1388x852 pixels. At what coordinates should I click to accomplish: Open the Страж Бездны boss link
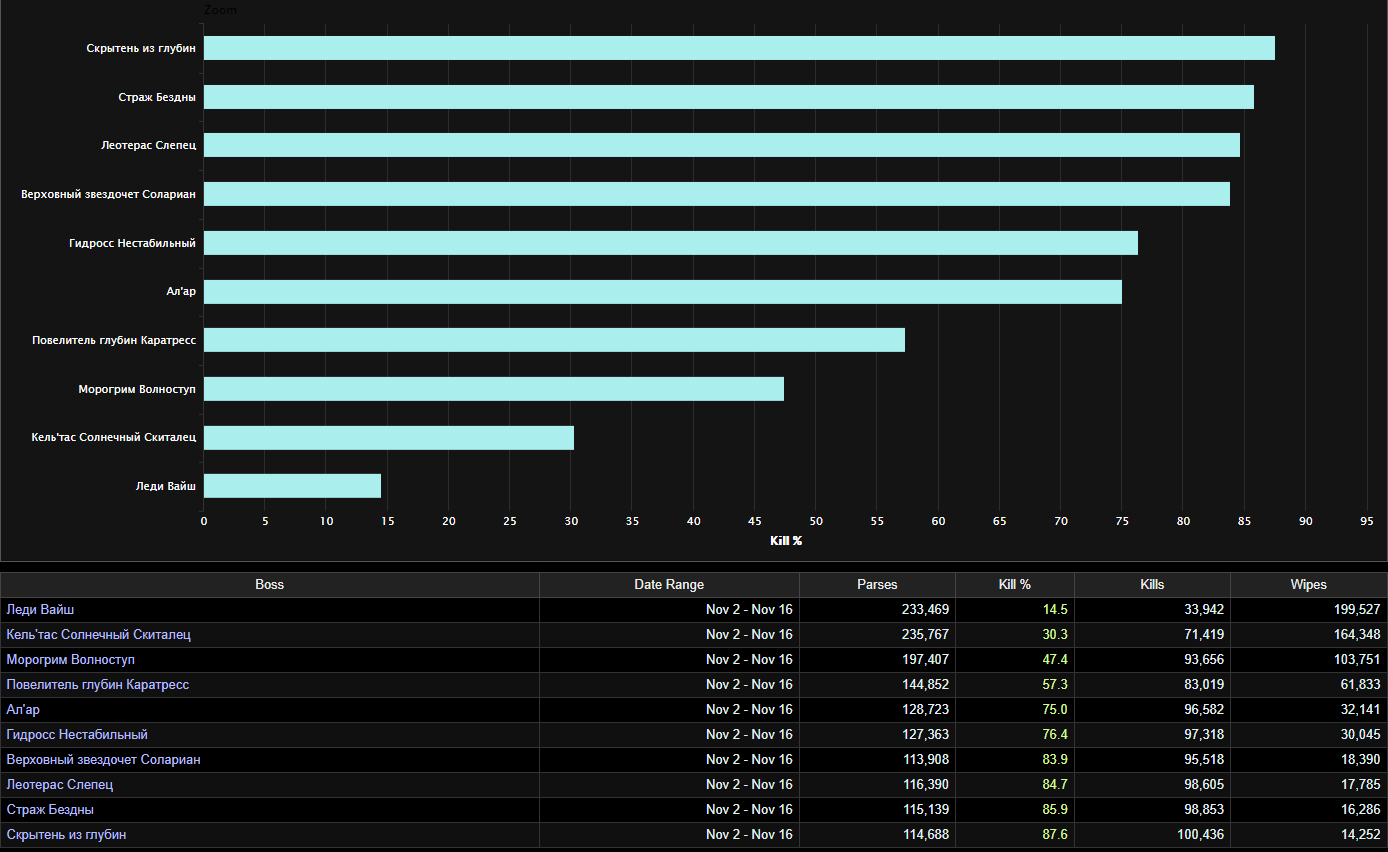pyautogui.click(x=50, y=809)
